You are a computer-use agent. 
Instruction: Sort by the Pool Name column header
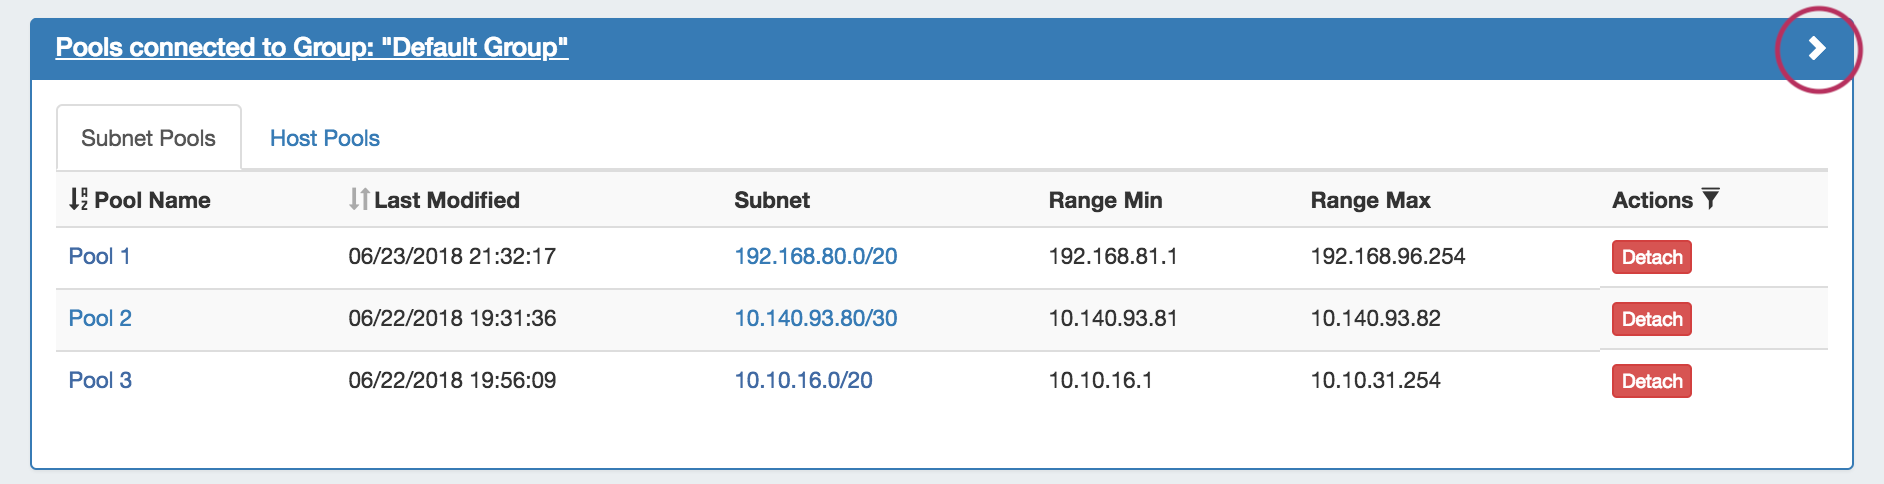[x=152, y=200]
